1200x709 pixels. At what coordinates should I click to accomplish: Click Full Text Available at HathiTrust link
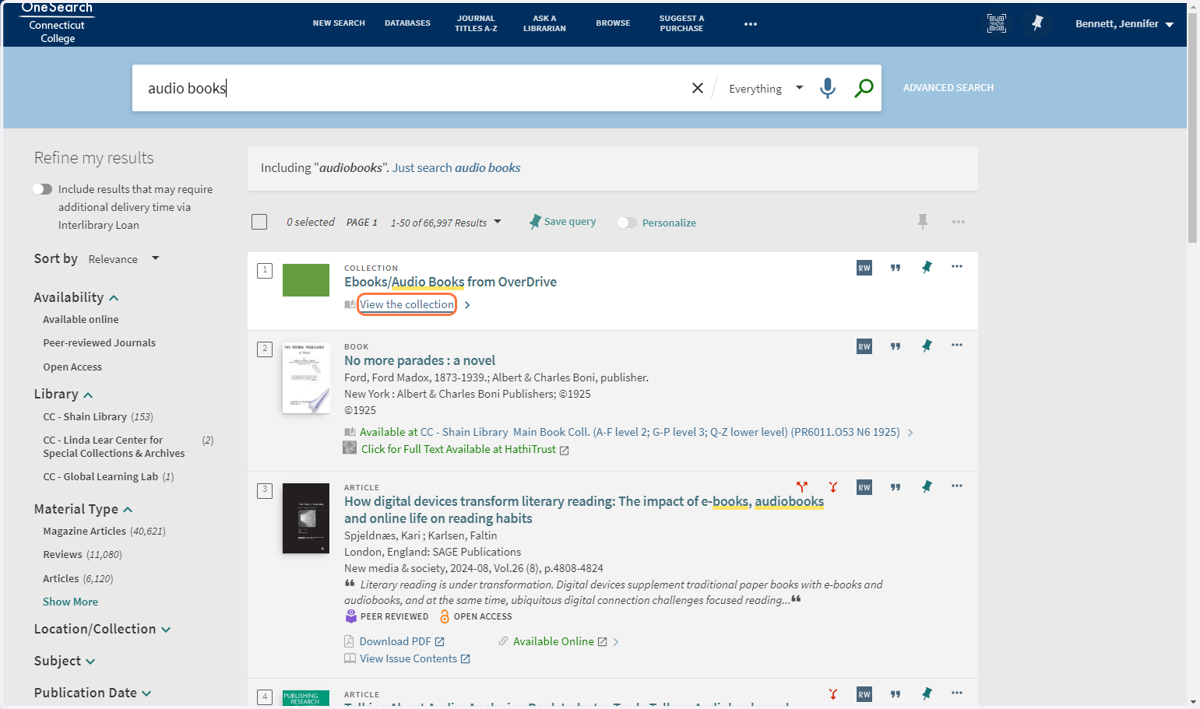[457, 450]
